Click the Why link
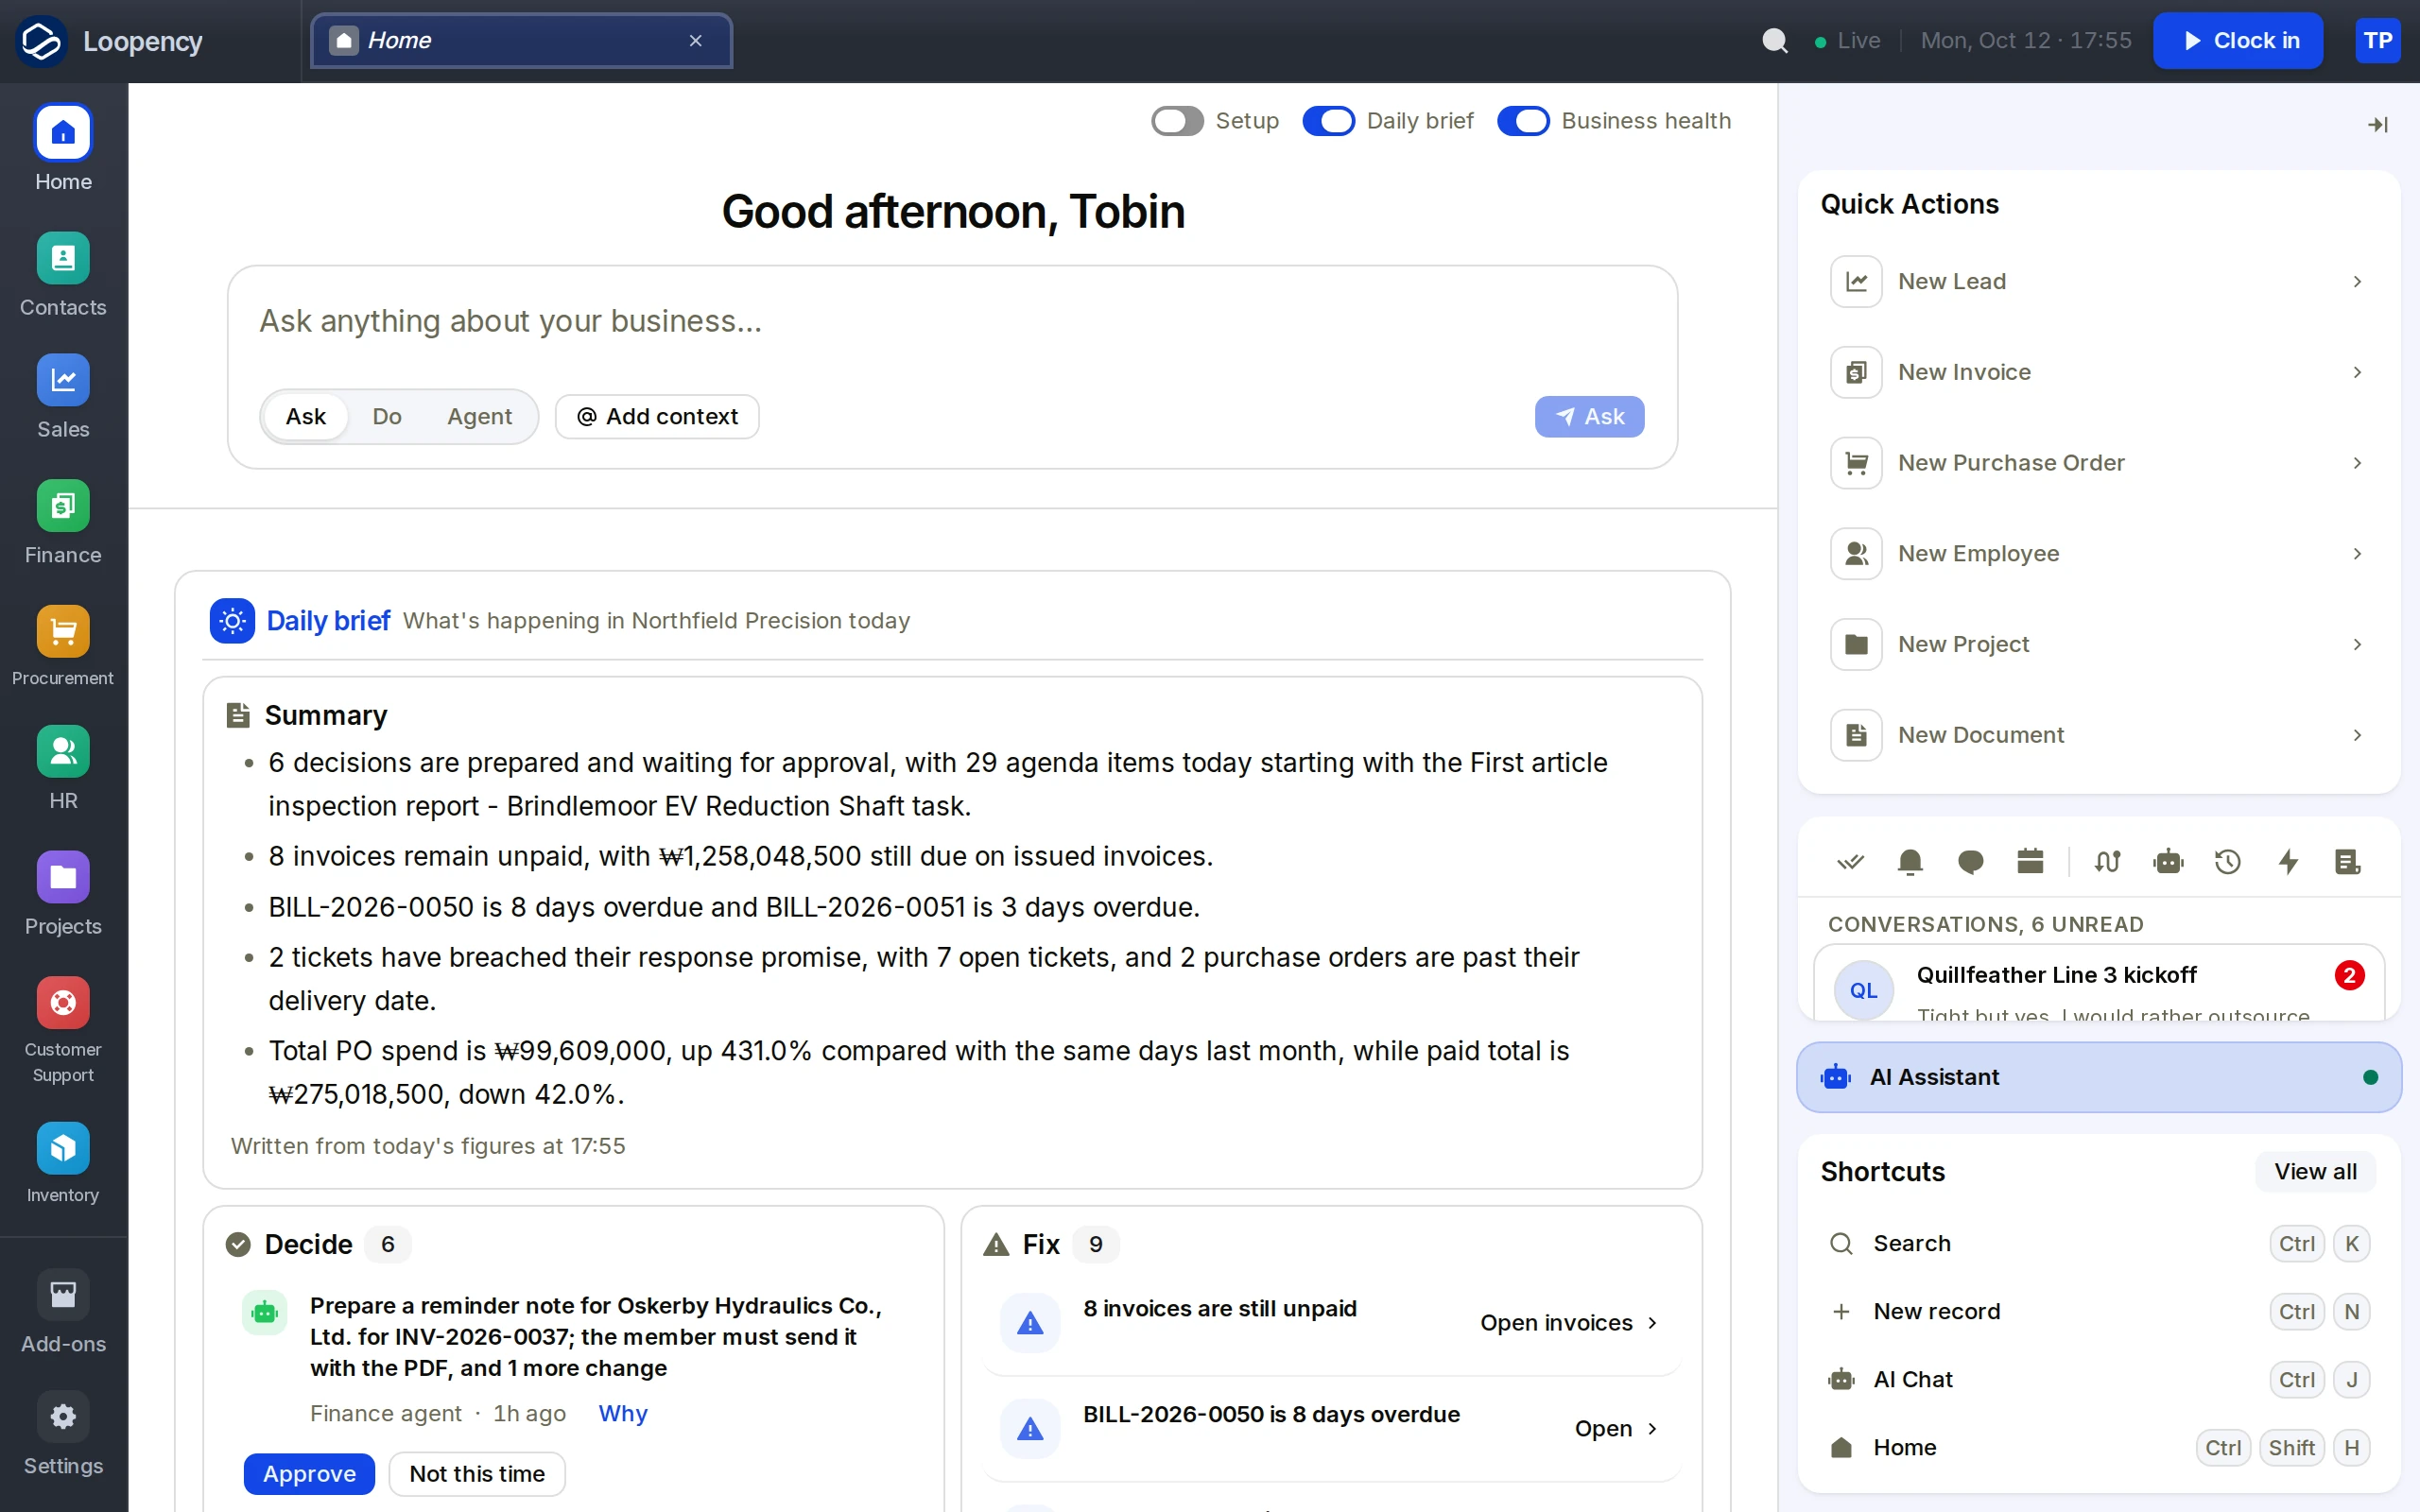 623,1413
